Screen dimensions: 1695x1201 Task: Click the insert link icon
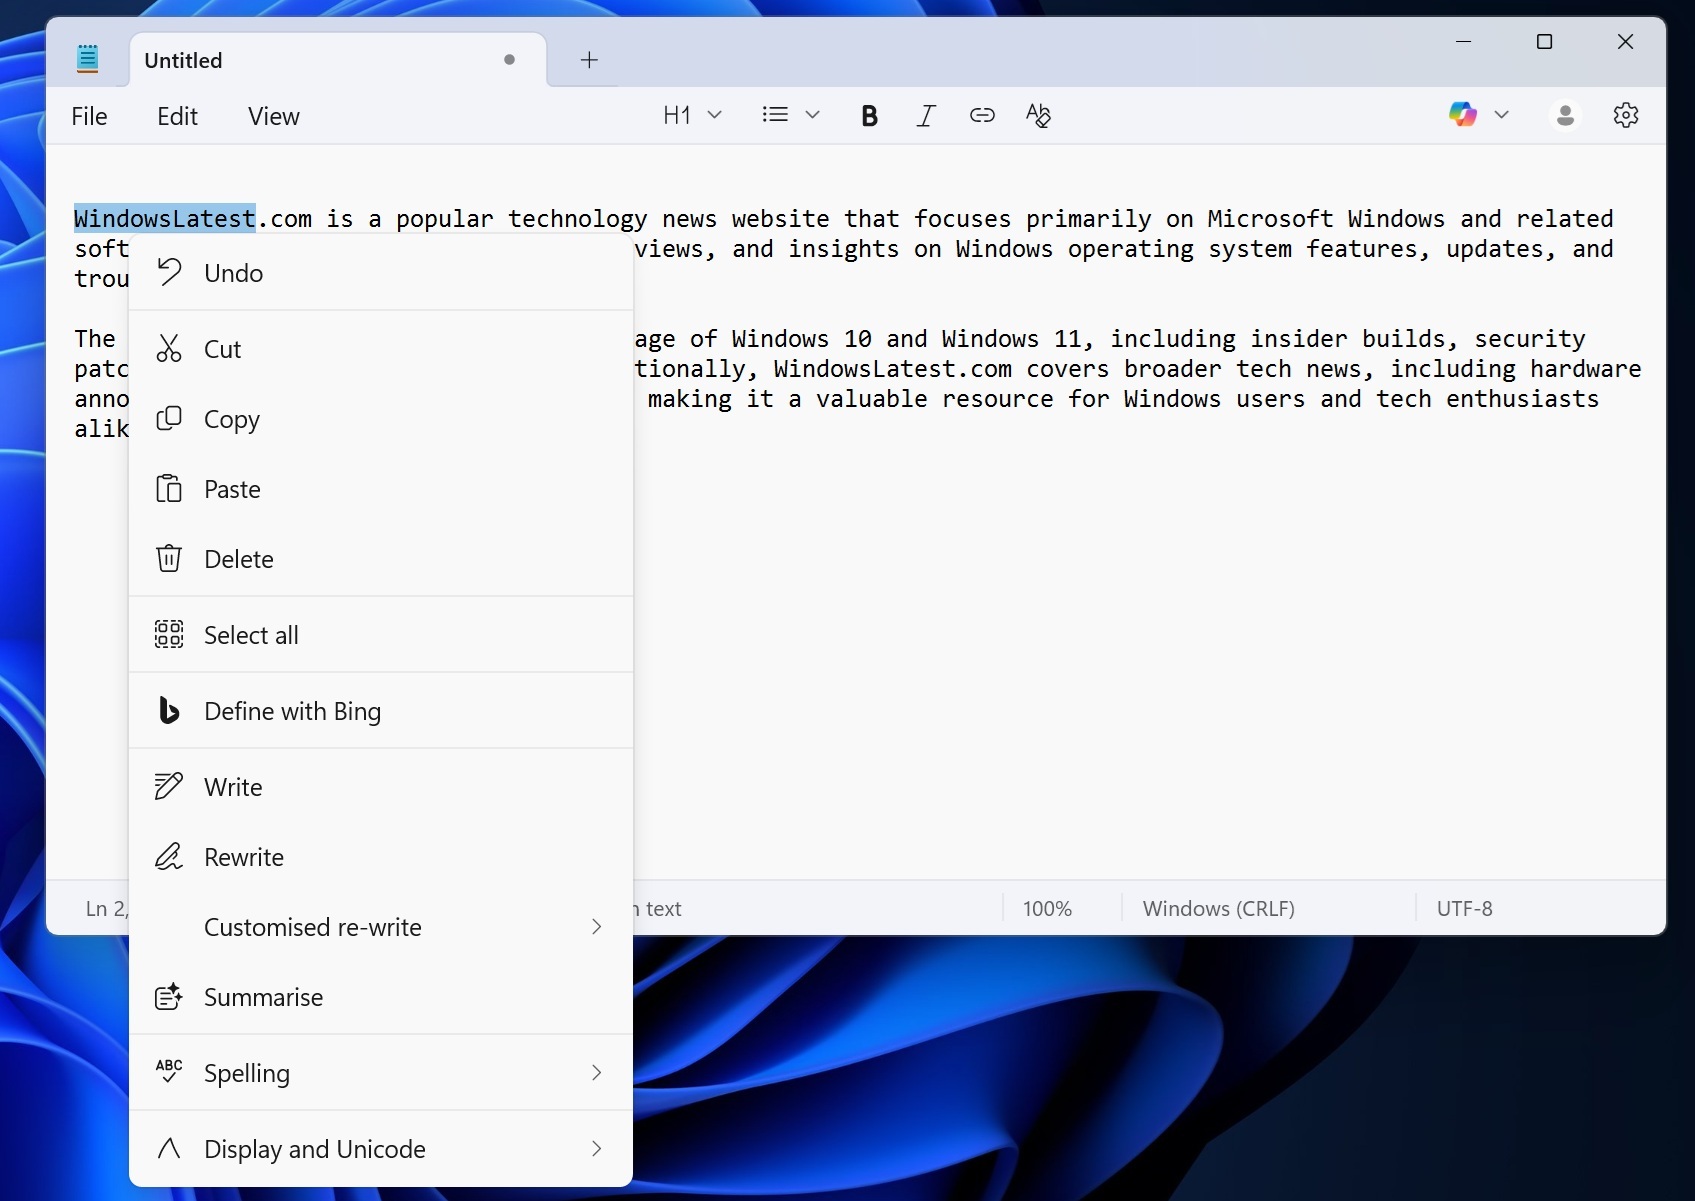(982, 116)
